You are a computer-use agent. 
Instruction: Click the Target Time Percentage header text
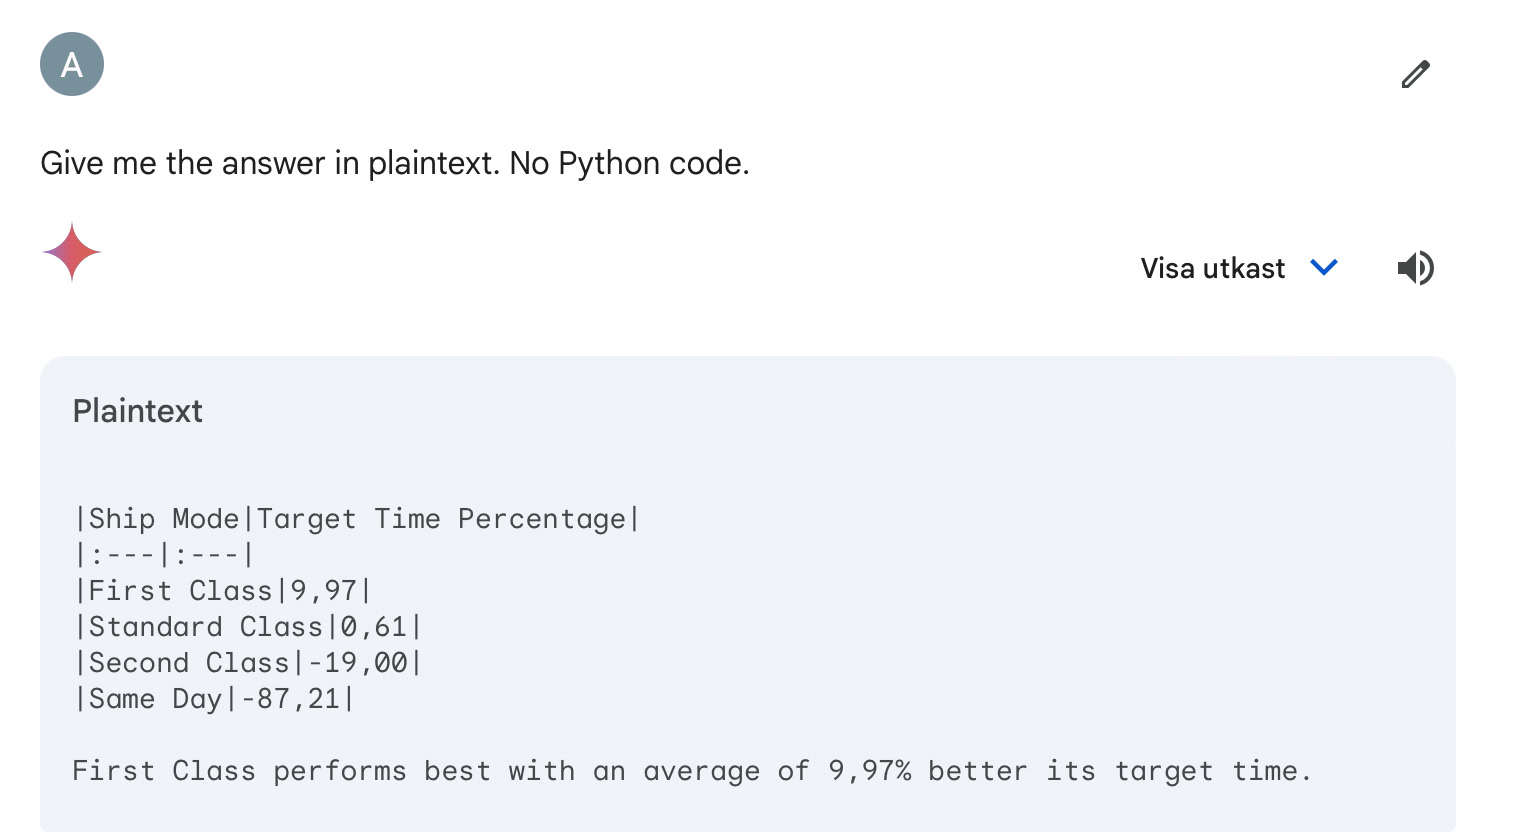[441, 519]
